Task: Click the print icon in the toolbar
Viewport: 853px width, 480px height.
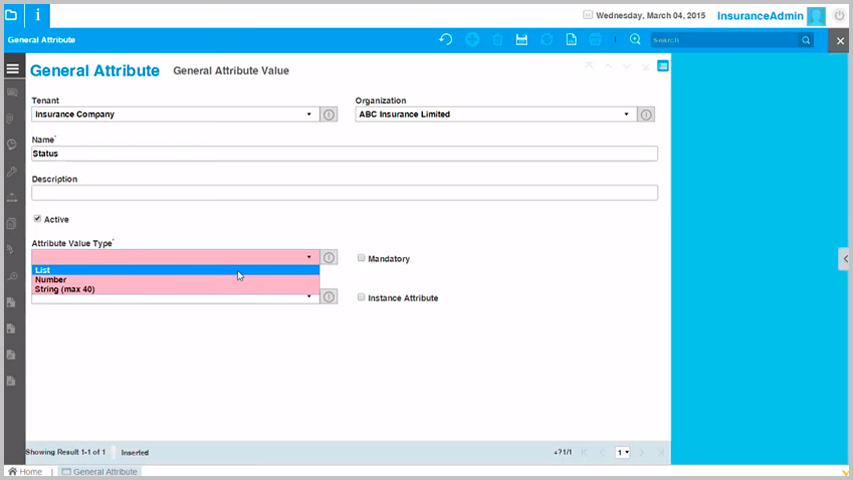Action: (596, 40)
